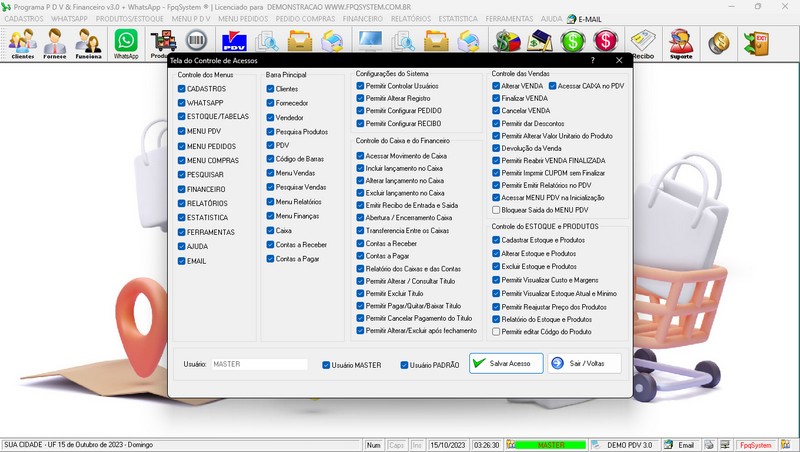Toggle the WHATSAPP menu checkbox
Image resolution: width=800 pixels, height=452 pixels.
click(182, 103)
